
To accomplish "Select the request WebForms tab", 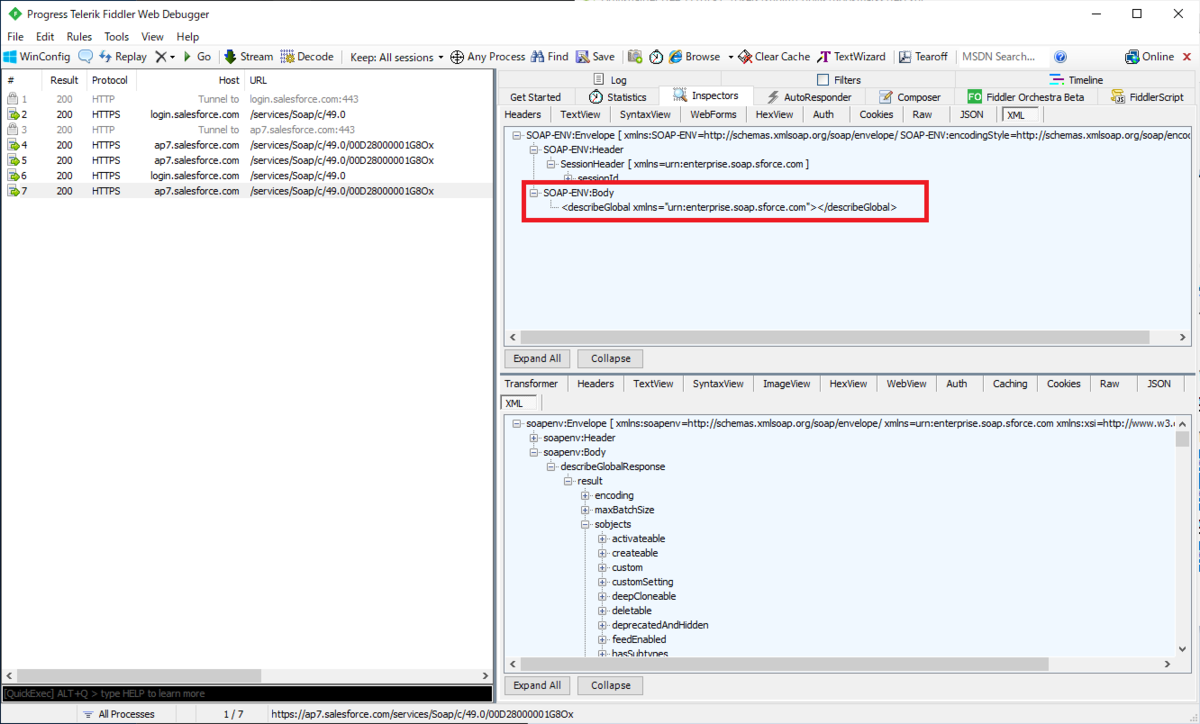I will [x=713, y=115].
